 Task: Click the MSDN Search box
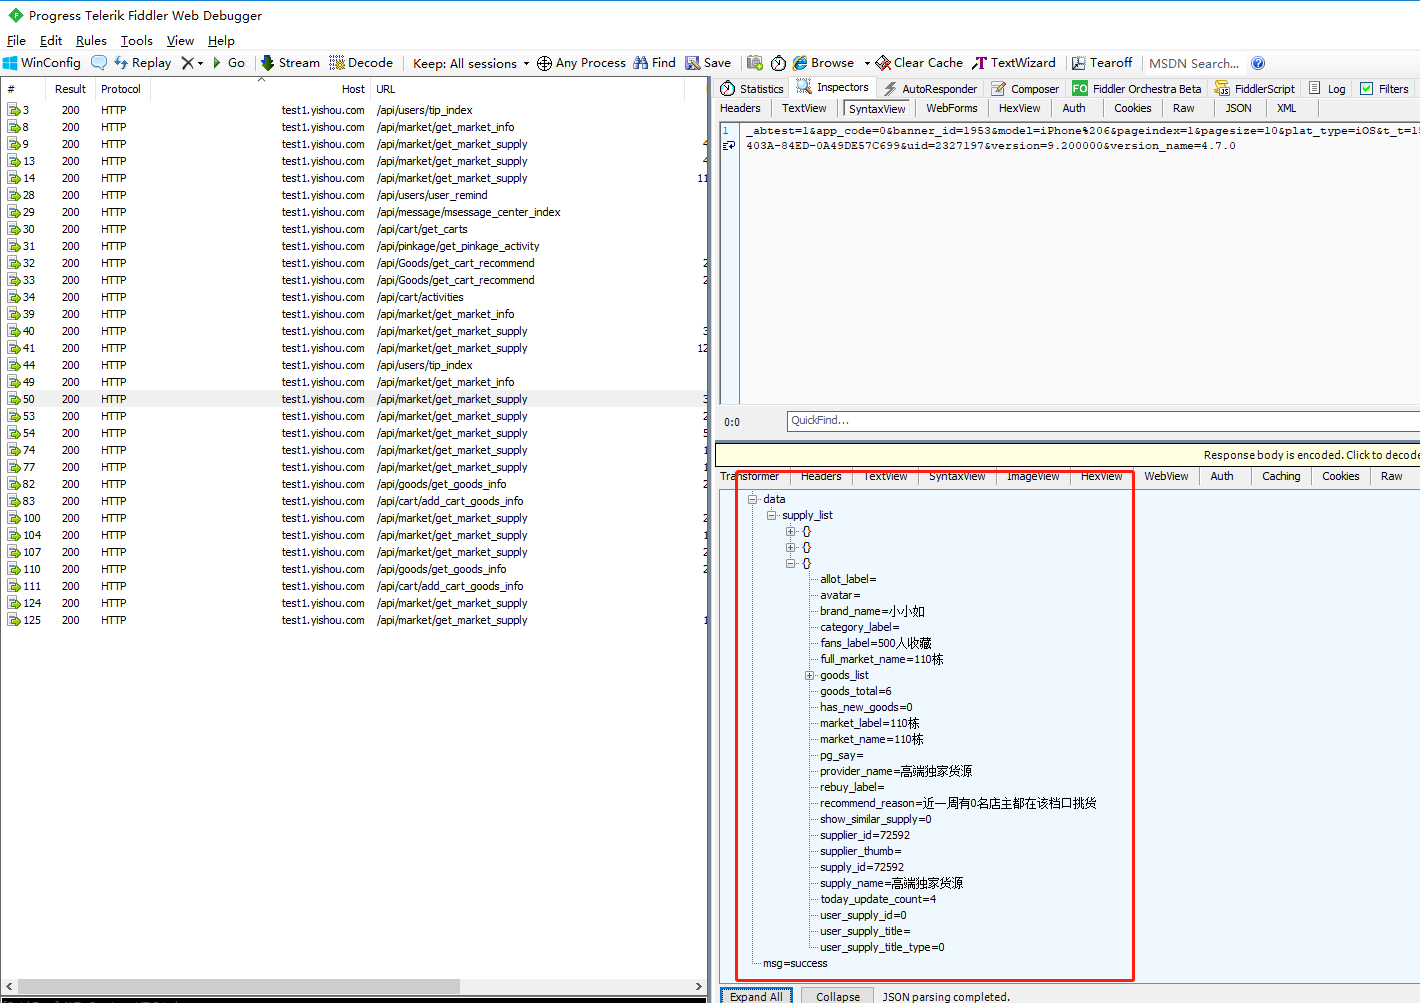1194,63
